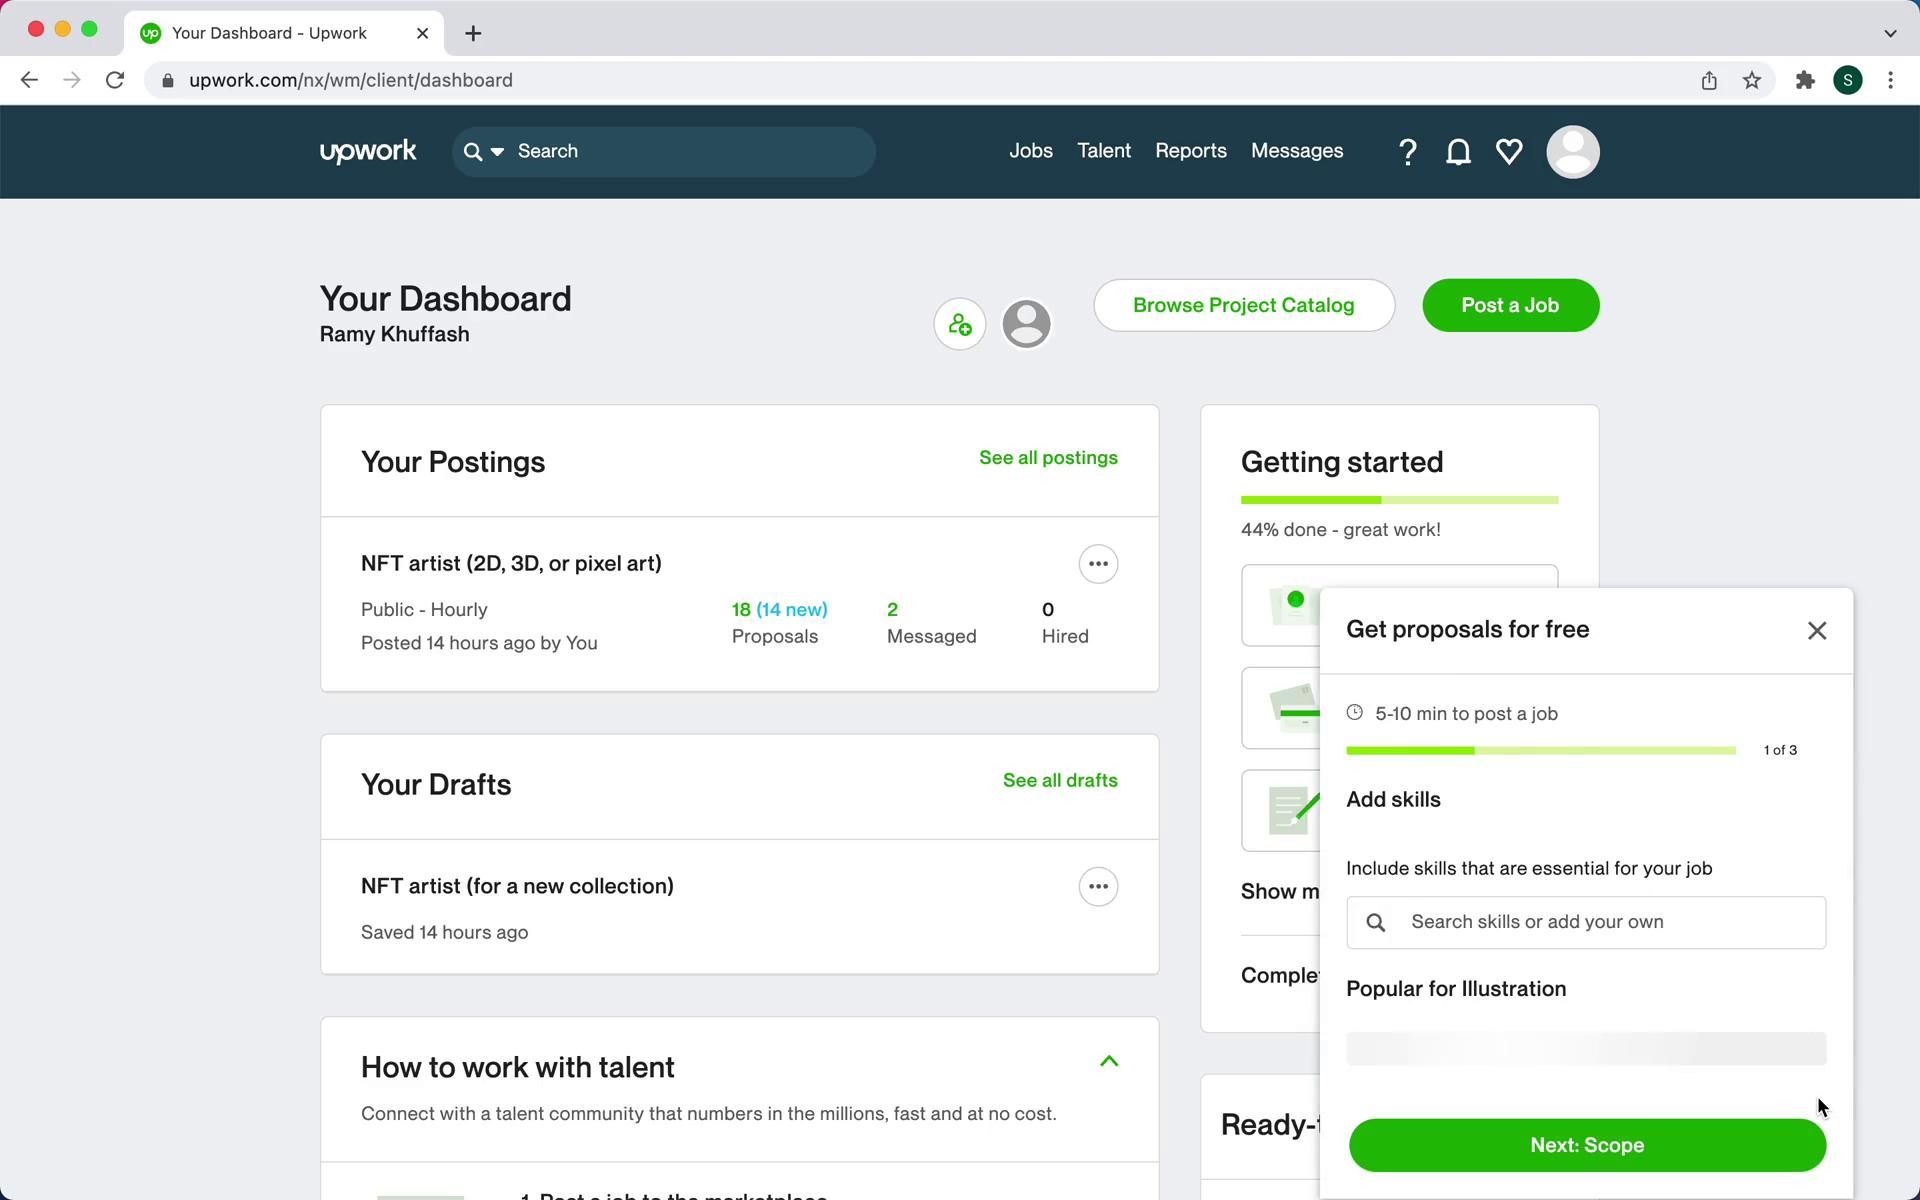Open the Reports menu
The image size is (1920, 1200).
(1190, 151)
